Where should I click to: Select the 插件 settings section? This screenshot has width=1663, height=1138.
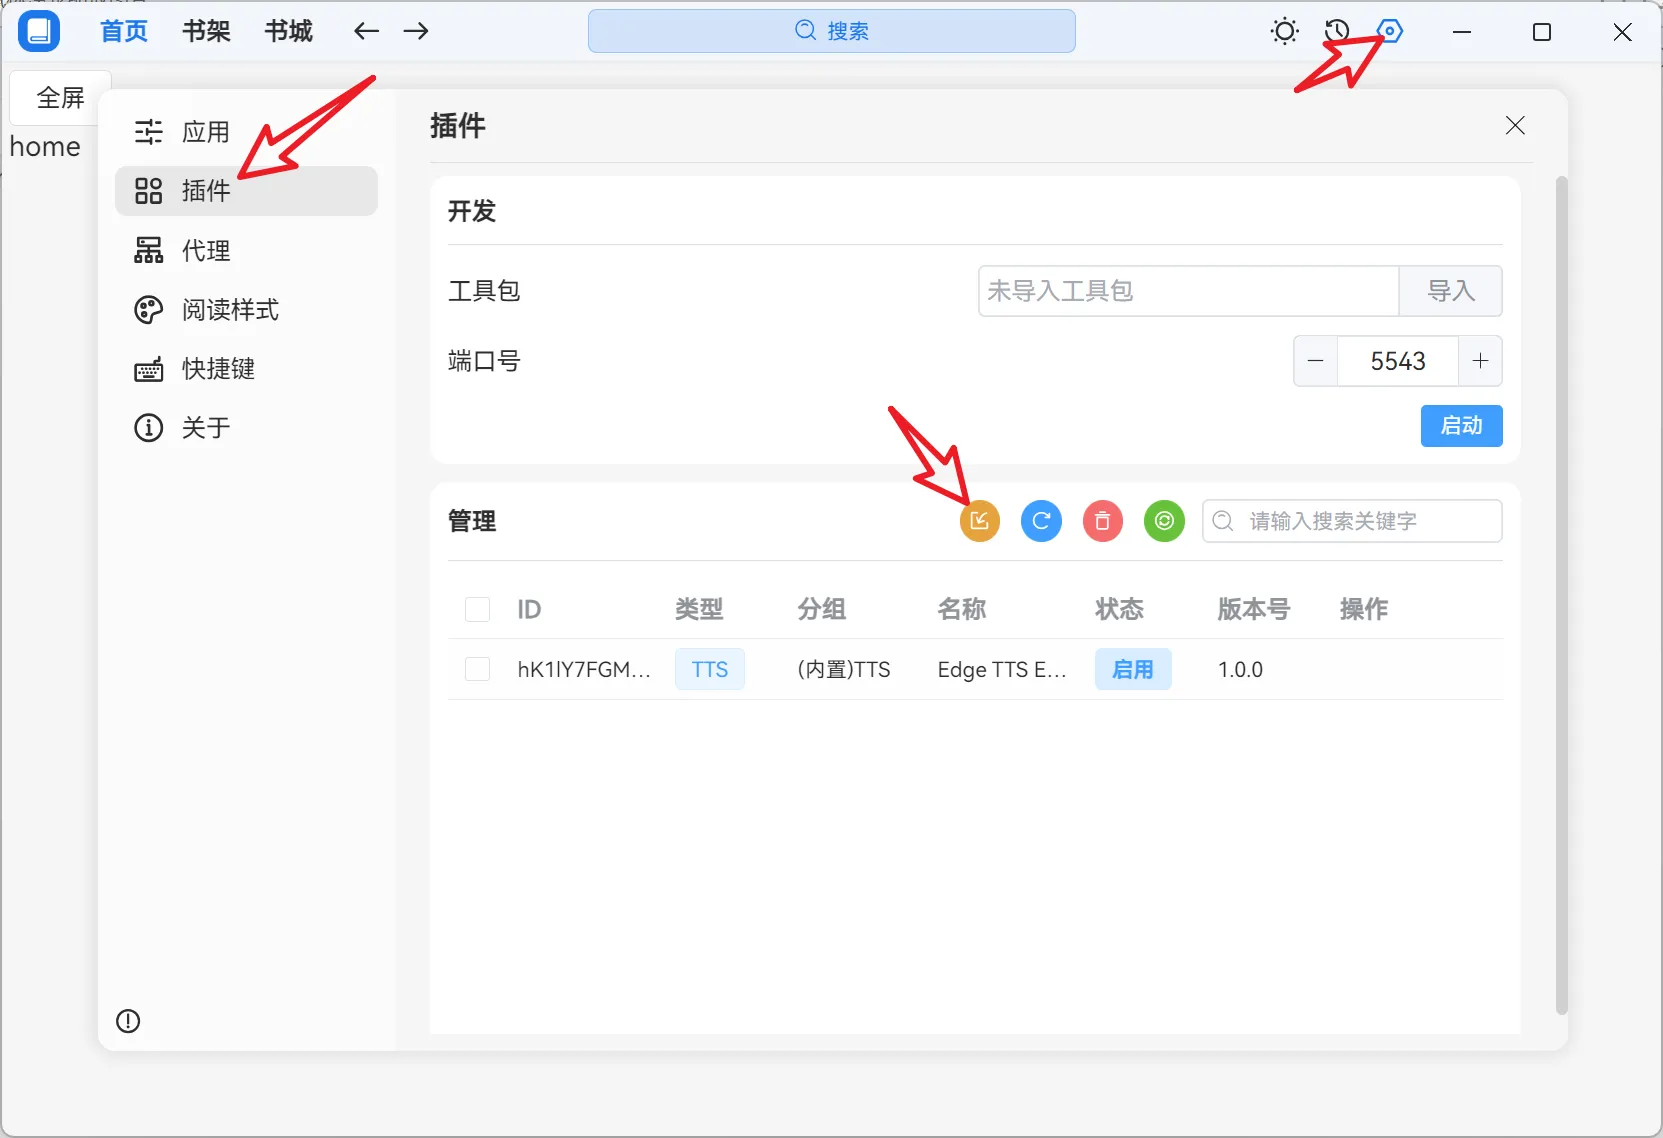coord(246,191)
